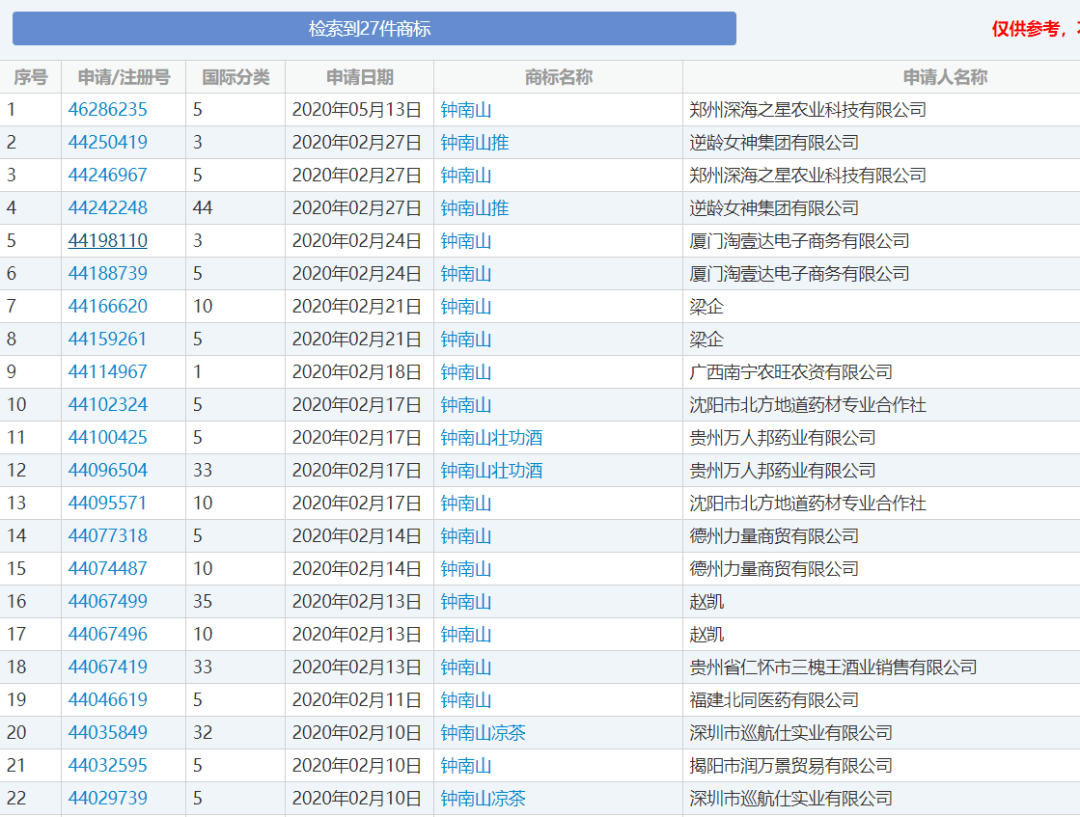Screen dimensions: 1080x817
Task: Open registration number 44198110
Action: 107,240
